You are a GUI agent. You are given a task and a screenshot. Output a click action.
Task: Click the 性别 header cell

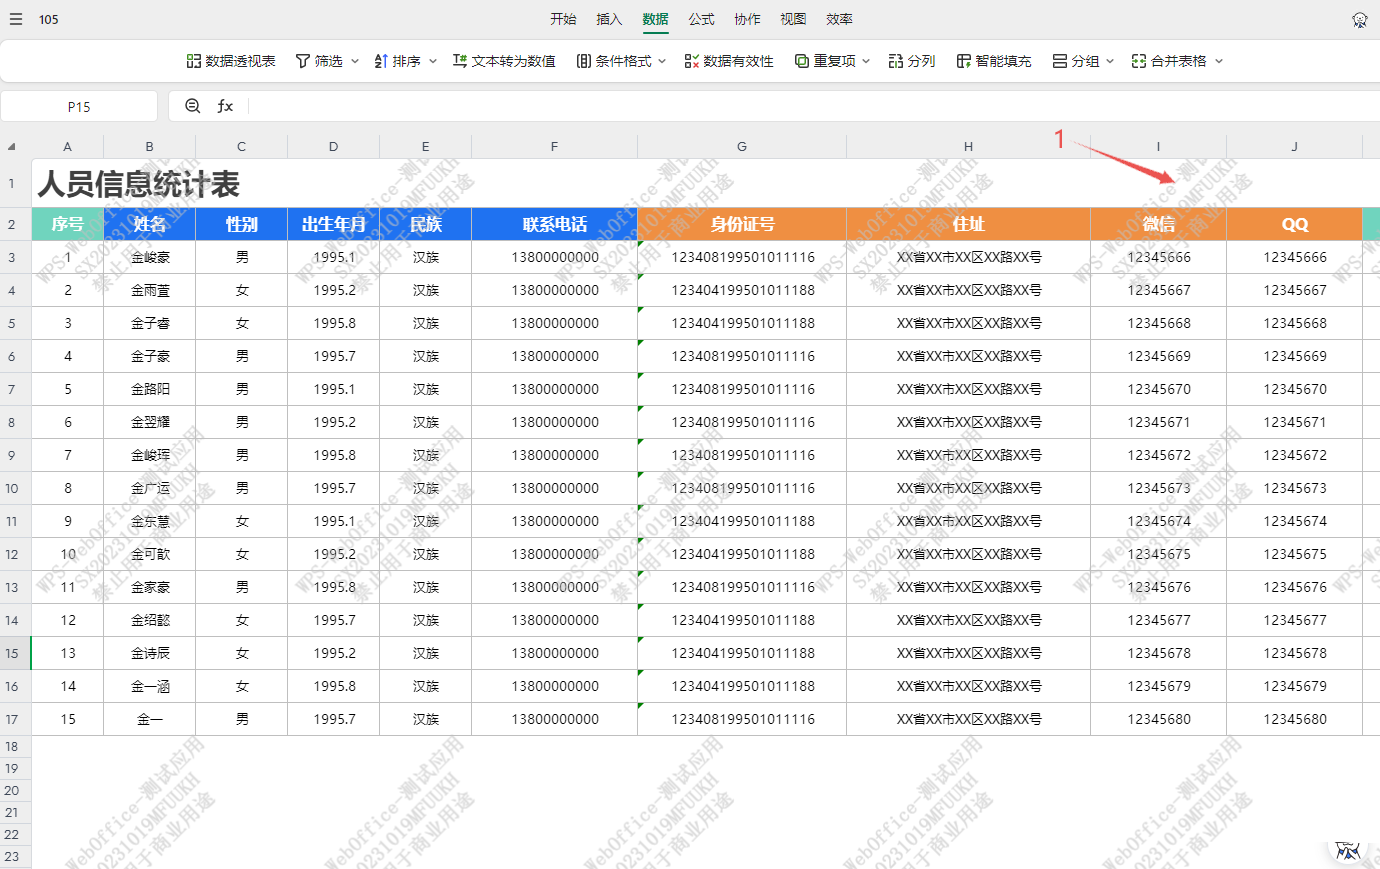(x=241, y=224)
